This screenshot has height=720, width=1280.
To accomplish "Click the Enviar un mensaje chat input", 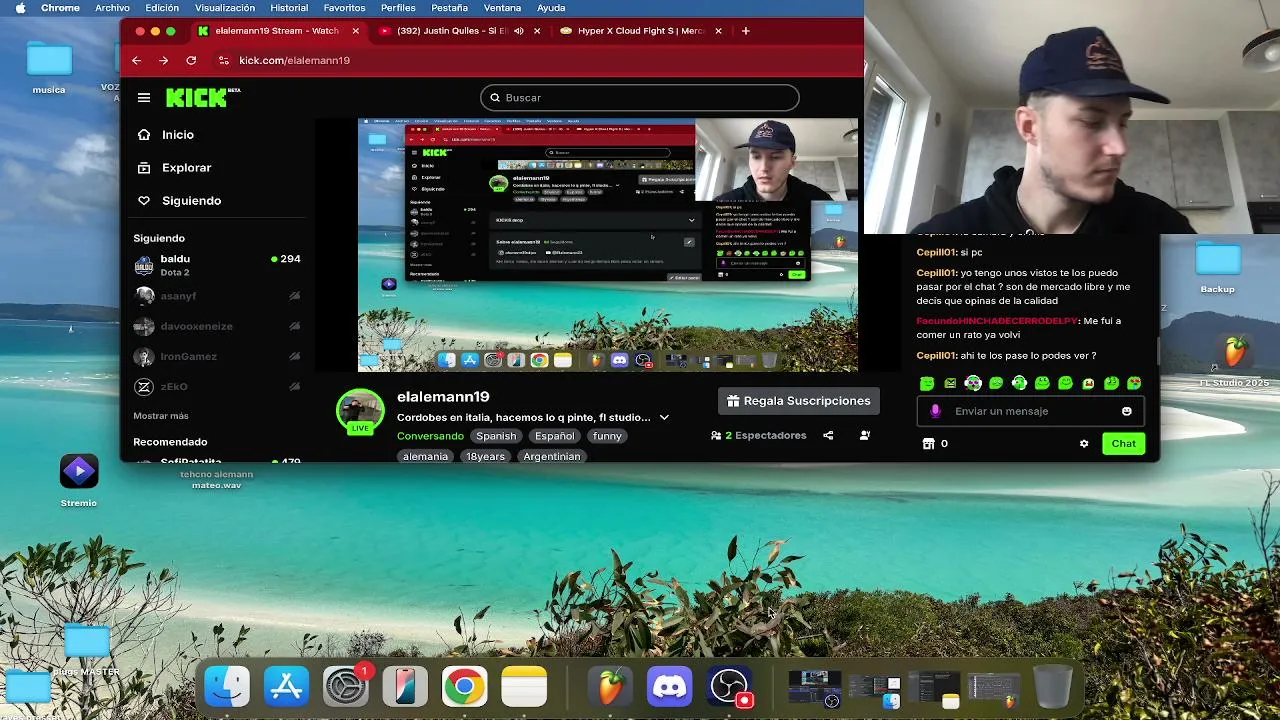I will [x=1030, y=411].
